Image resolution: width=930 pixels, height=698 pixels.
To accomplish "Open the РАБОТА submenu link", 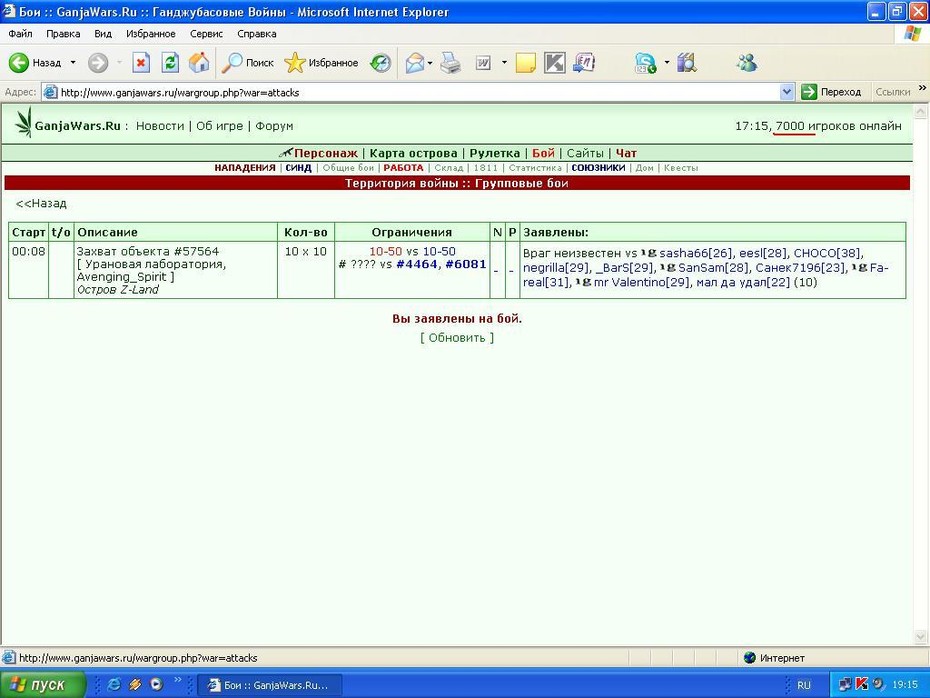I will click(403, 168).
